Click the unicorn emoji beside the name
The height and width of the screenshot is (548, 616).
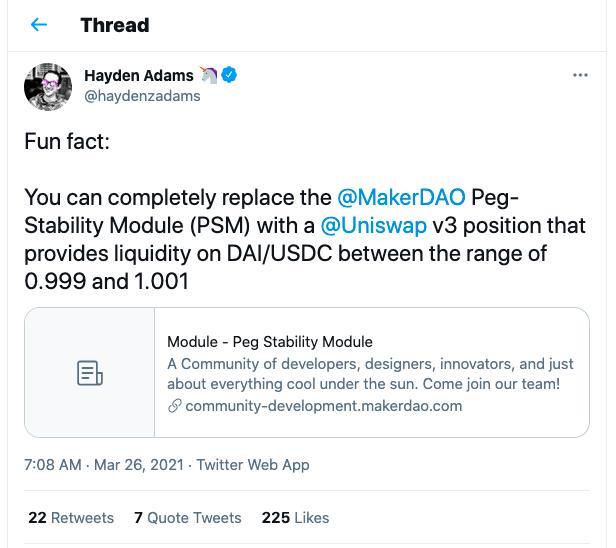[x=209, y=75]
